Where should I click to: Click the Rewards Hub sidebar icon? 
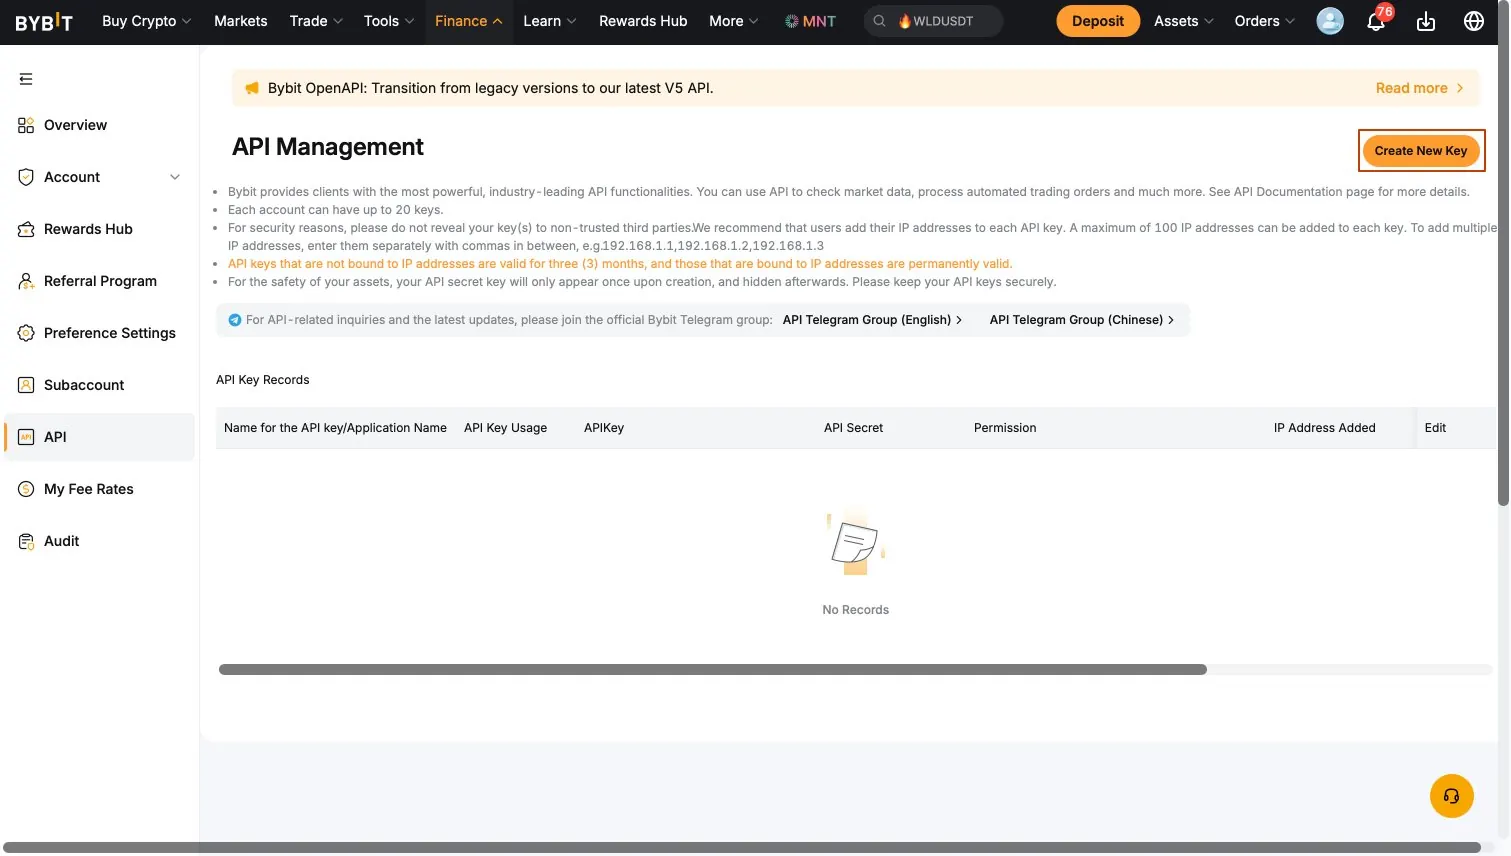pos(26,229)
